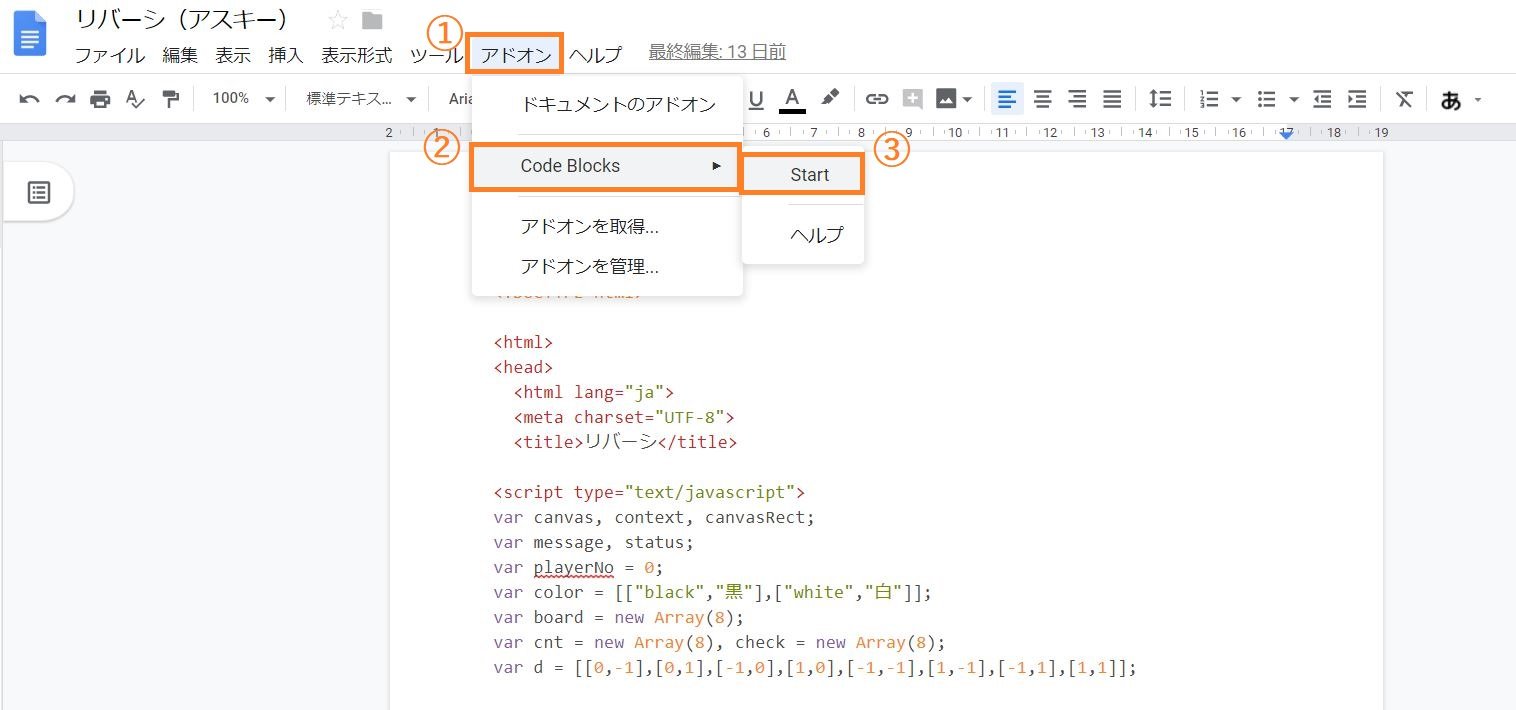
Task: Print the document via printer icon
Action: click(100, 99)
